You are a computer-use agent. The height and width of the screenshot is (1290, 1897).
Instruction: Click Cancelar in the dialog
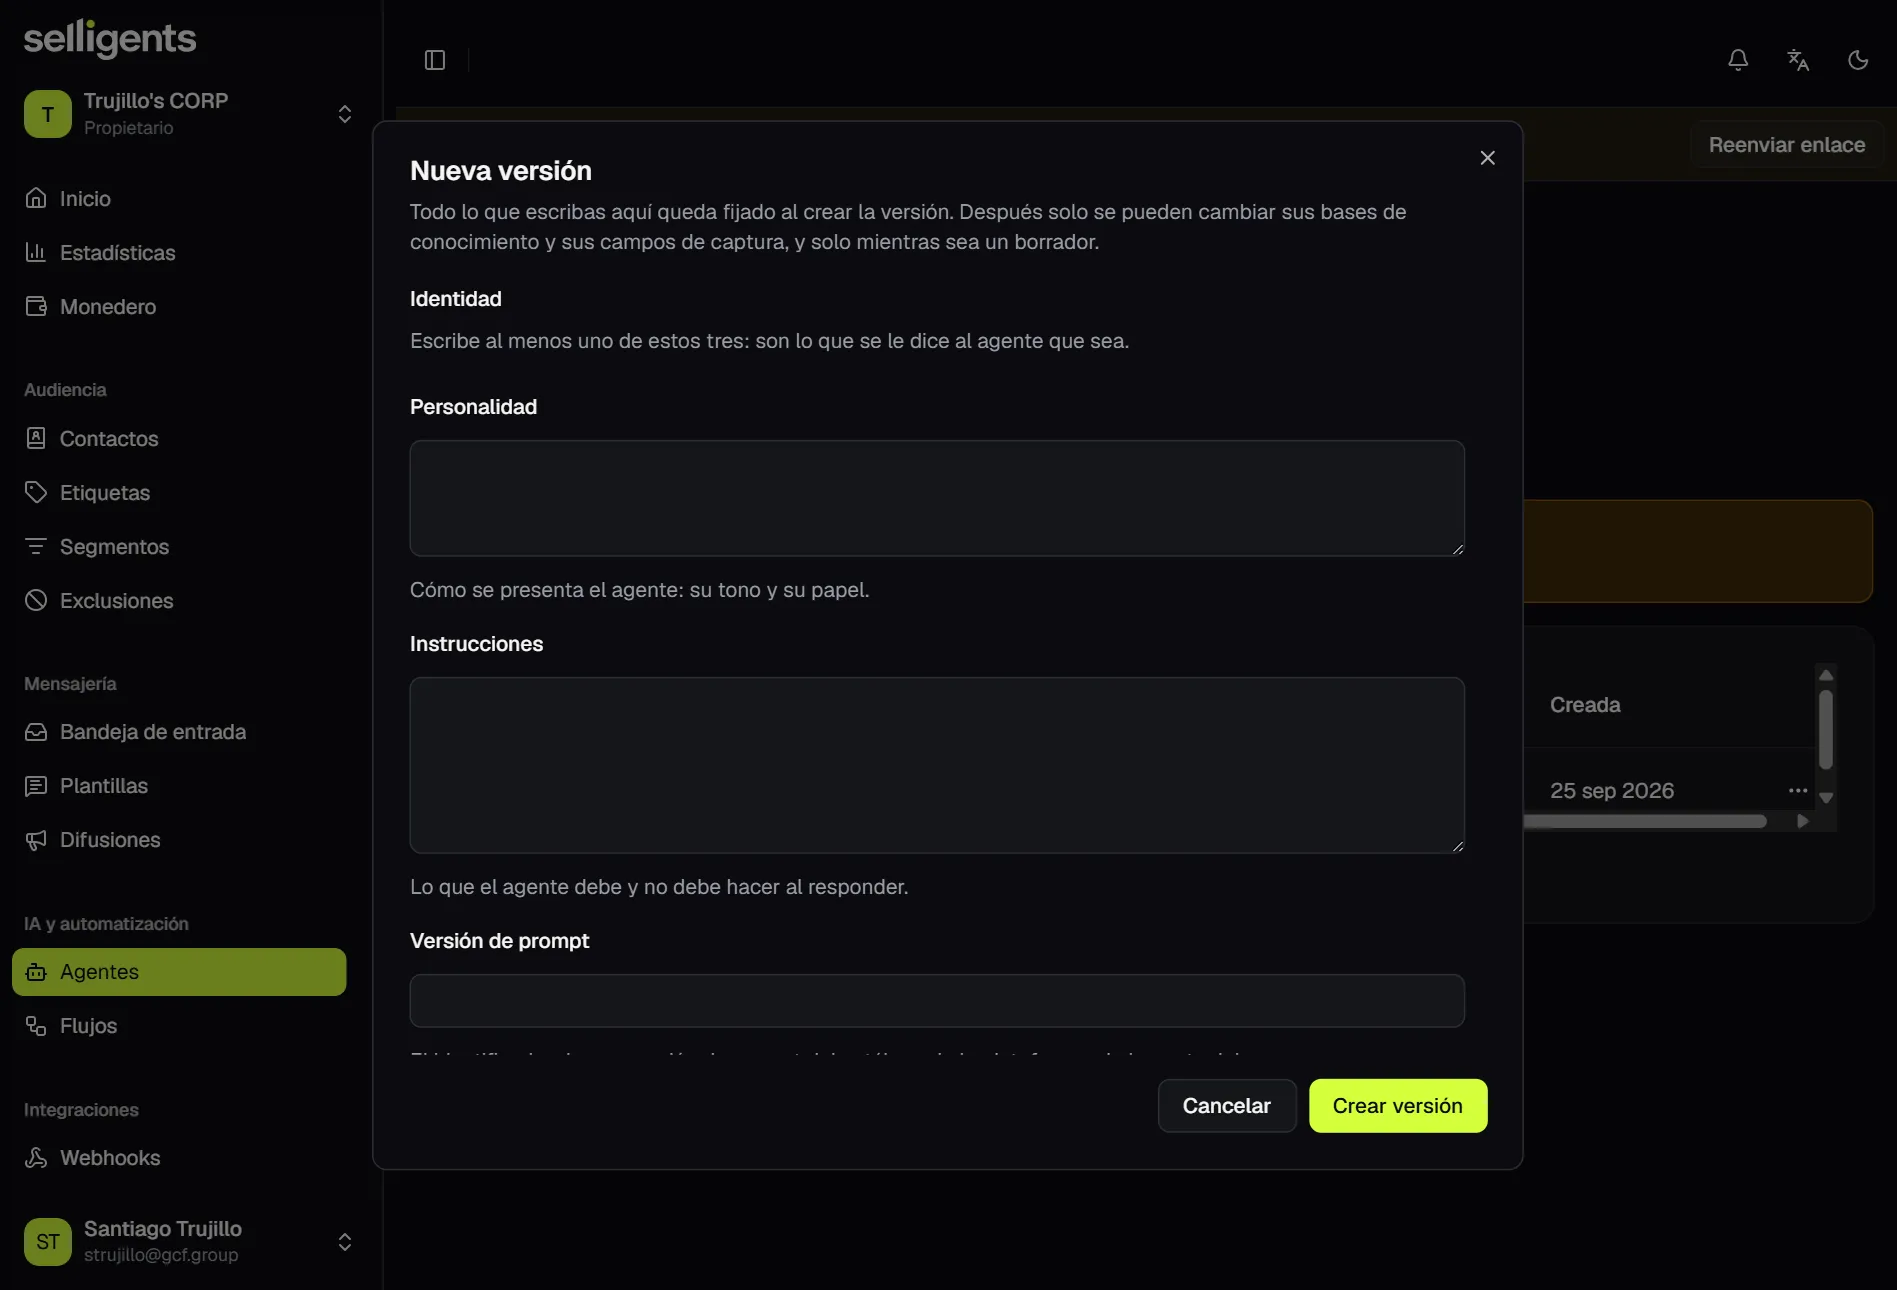(x=1227, y=1106)
